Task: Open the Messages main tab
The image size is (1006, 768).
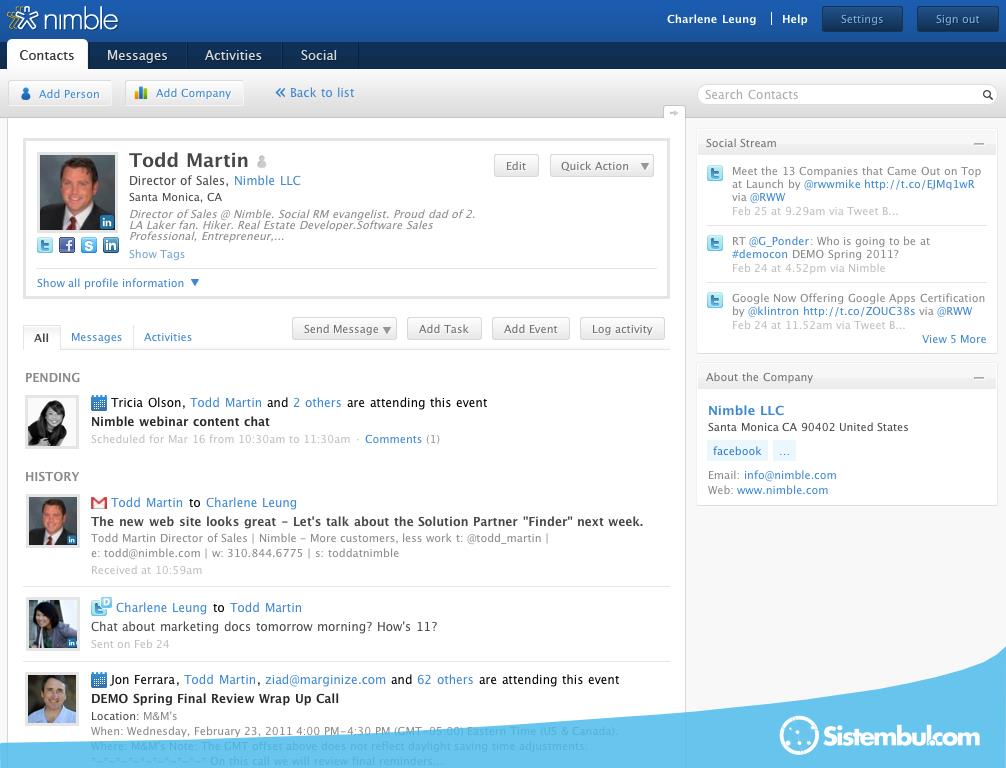Action: 137,55
